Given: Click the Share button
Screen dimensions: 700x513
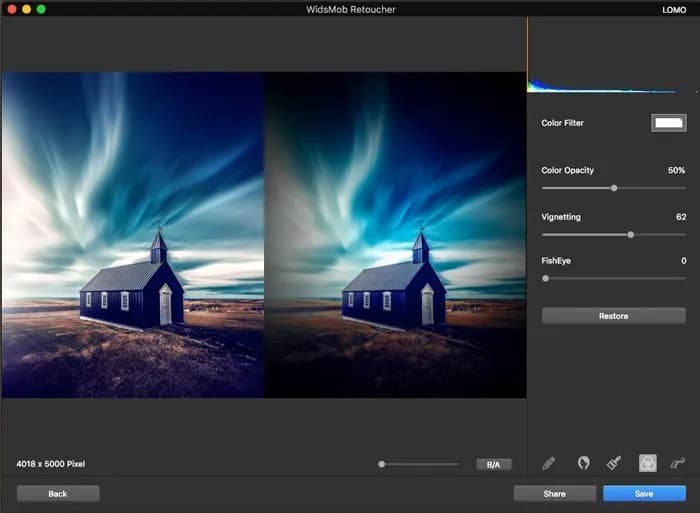Looking at the screenshot, I should 554,493.
